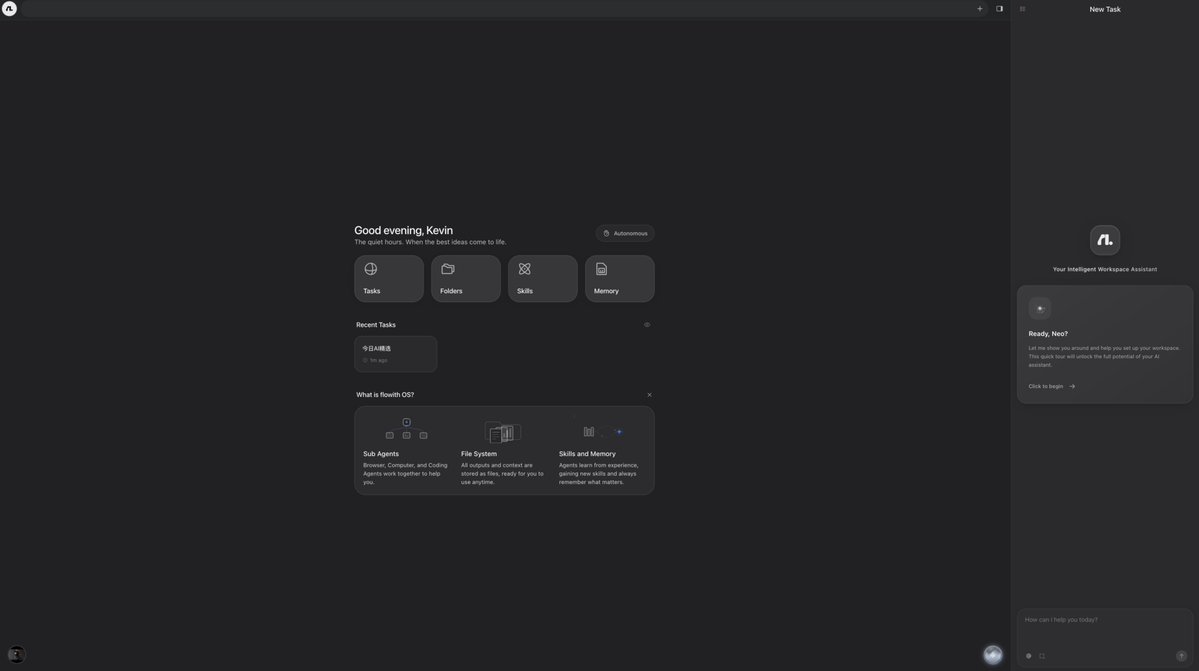Dismiss the What is flowith OS section
Image resolution: width=1199 pixels, height=671 pixels.
(649, 395)
